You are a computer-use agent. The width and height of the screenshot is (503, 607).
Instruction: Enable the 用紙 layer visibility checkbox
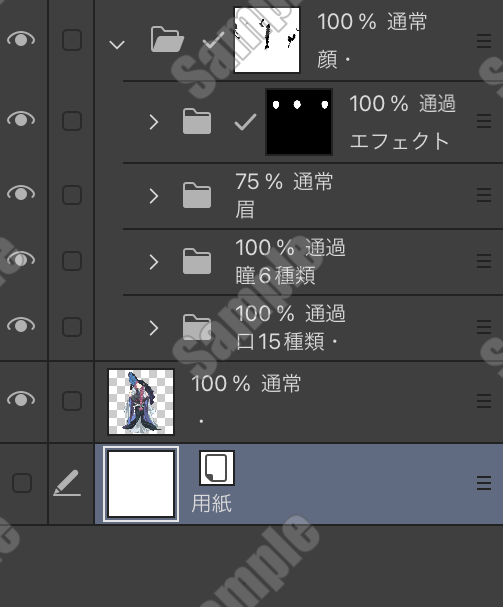22,483
